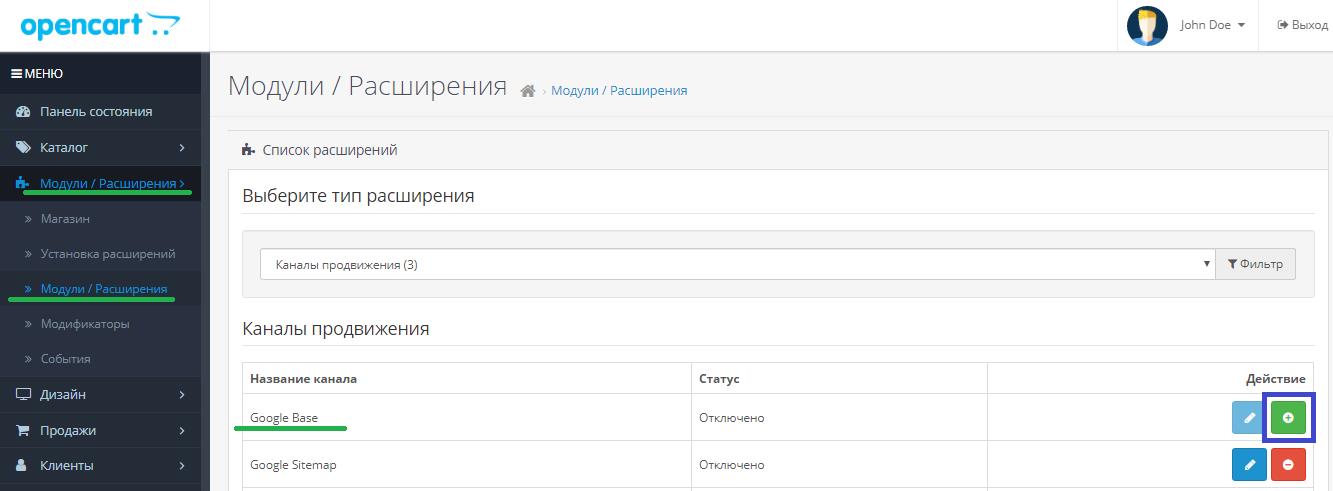Edit Google Base with pencil button
1333x491 pixels.
coord(1249,417)
